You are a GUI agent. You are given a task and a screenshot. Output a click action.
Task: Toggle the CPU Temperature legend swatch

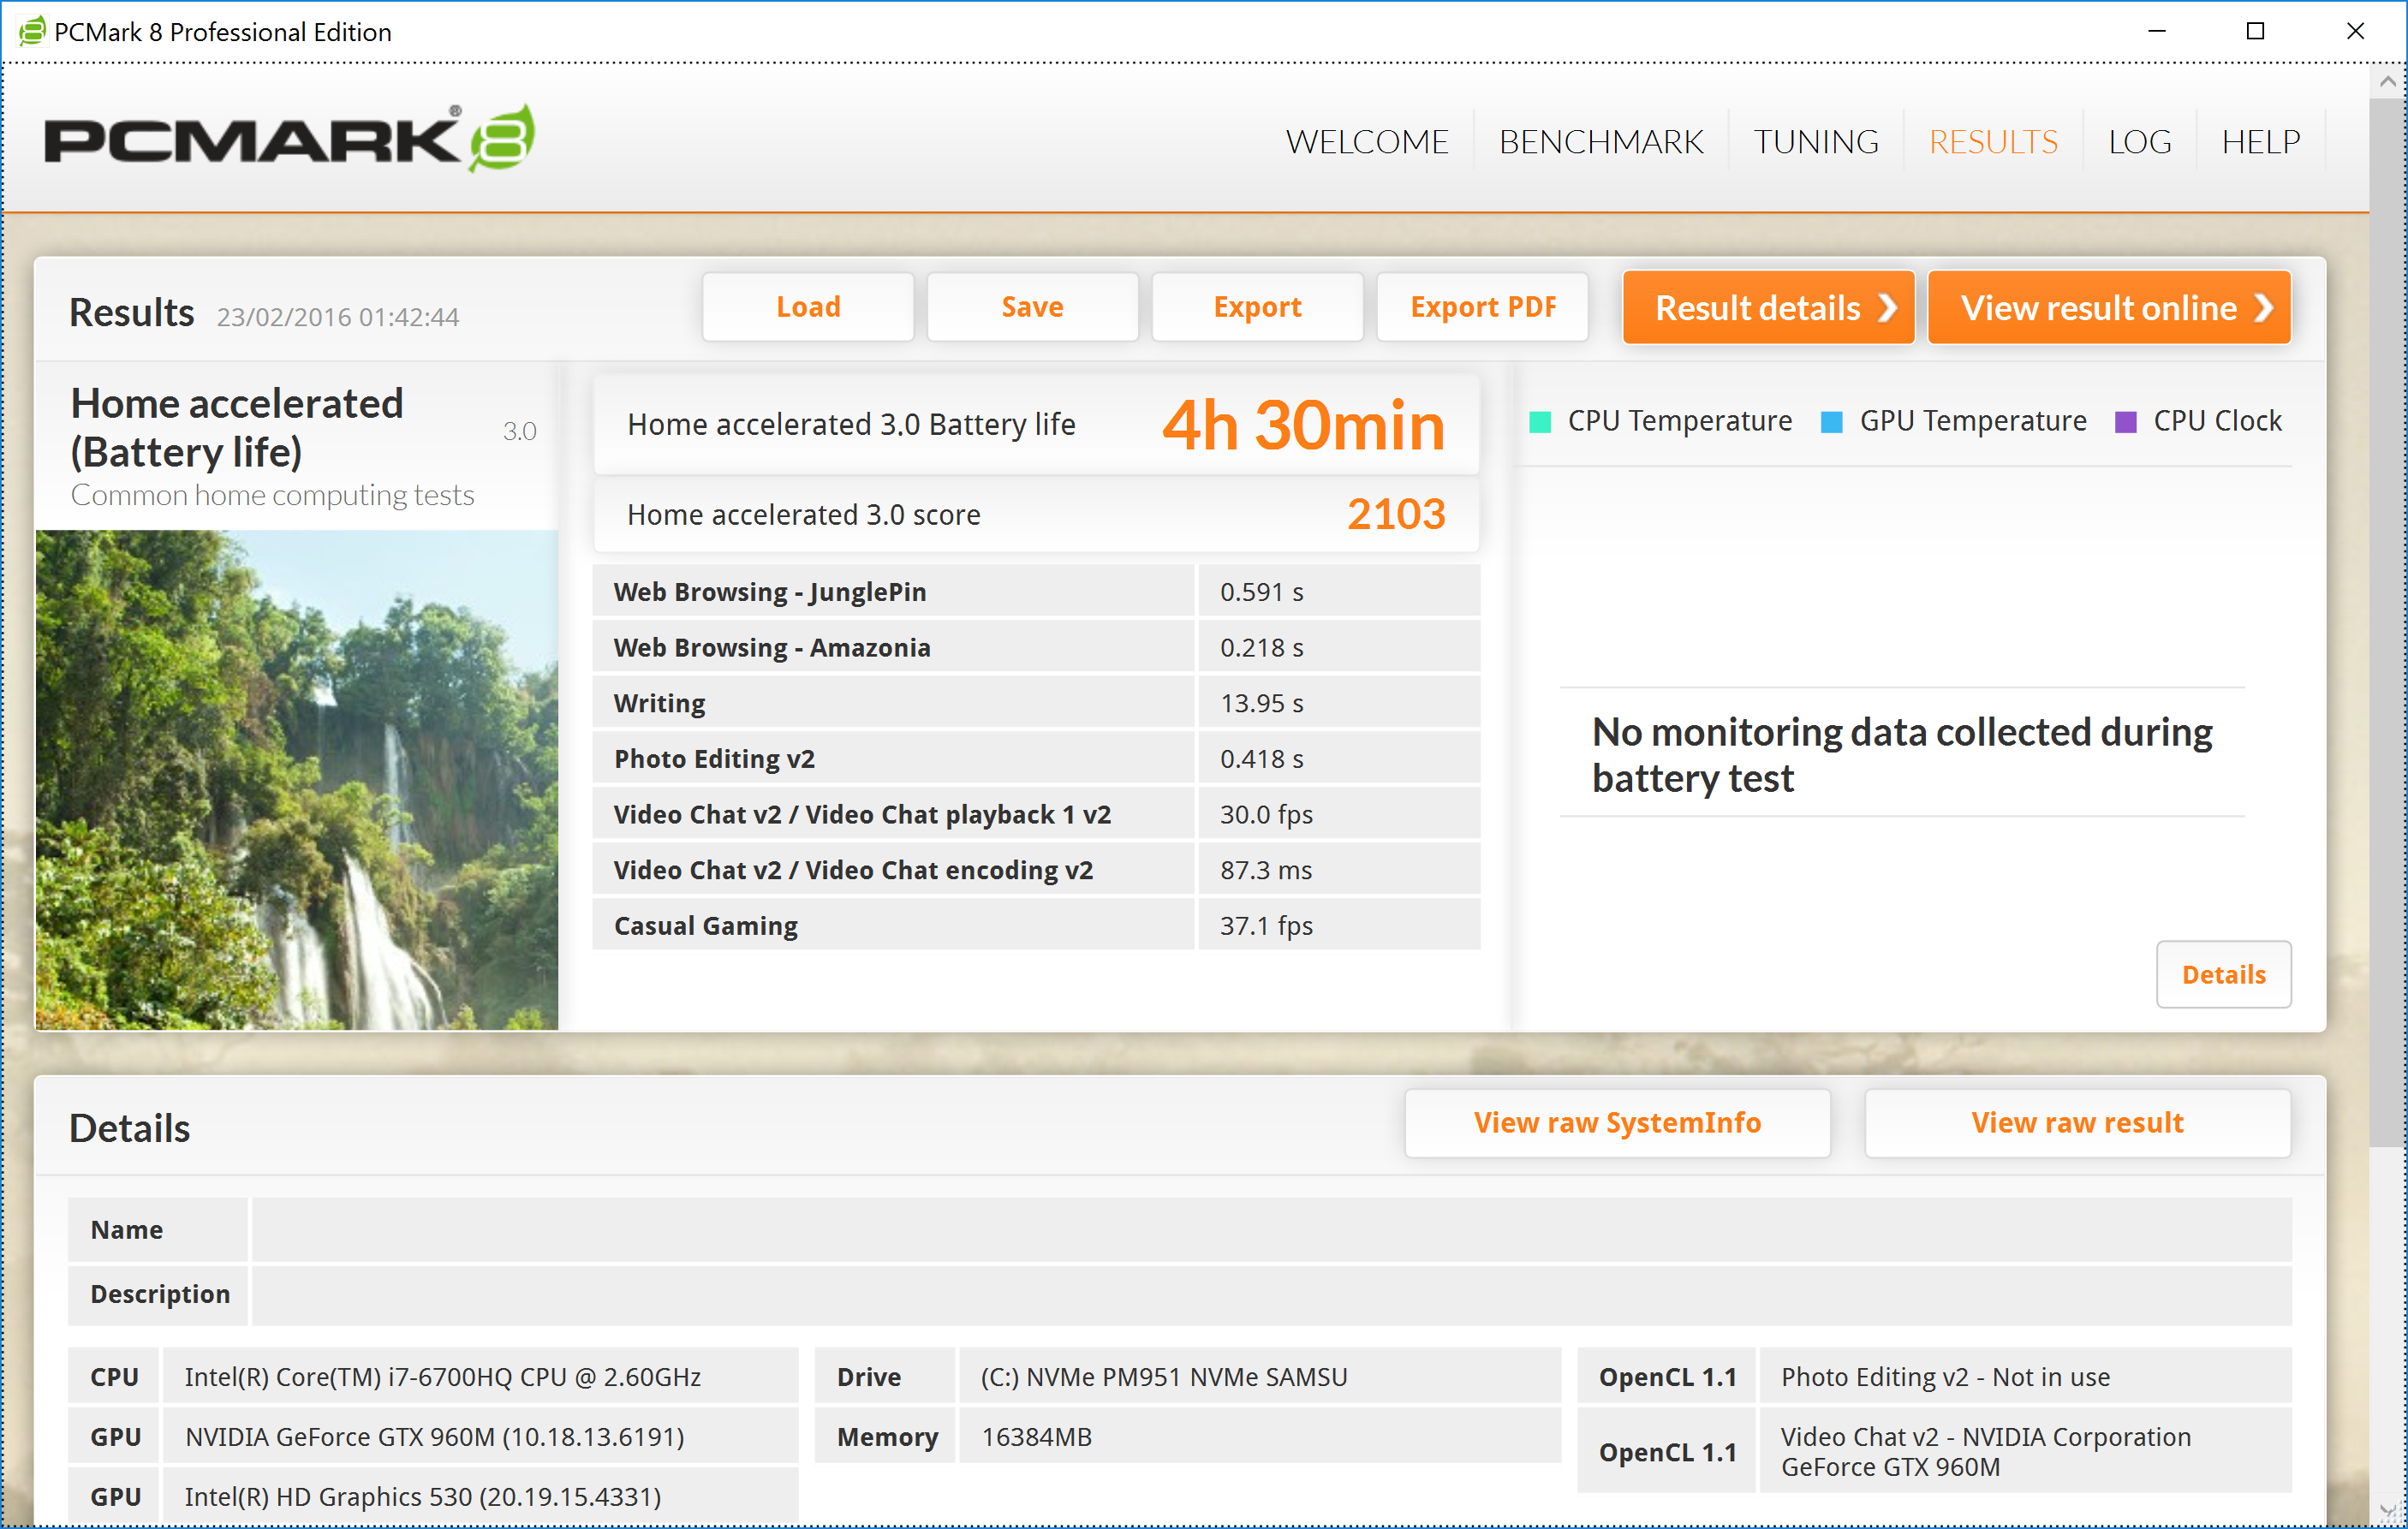[x=1540, y=422]
